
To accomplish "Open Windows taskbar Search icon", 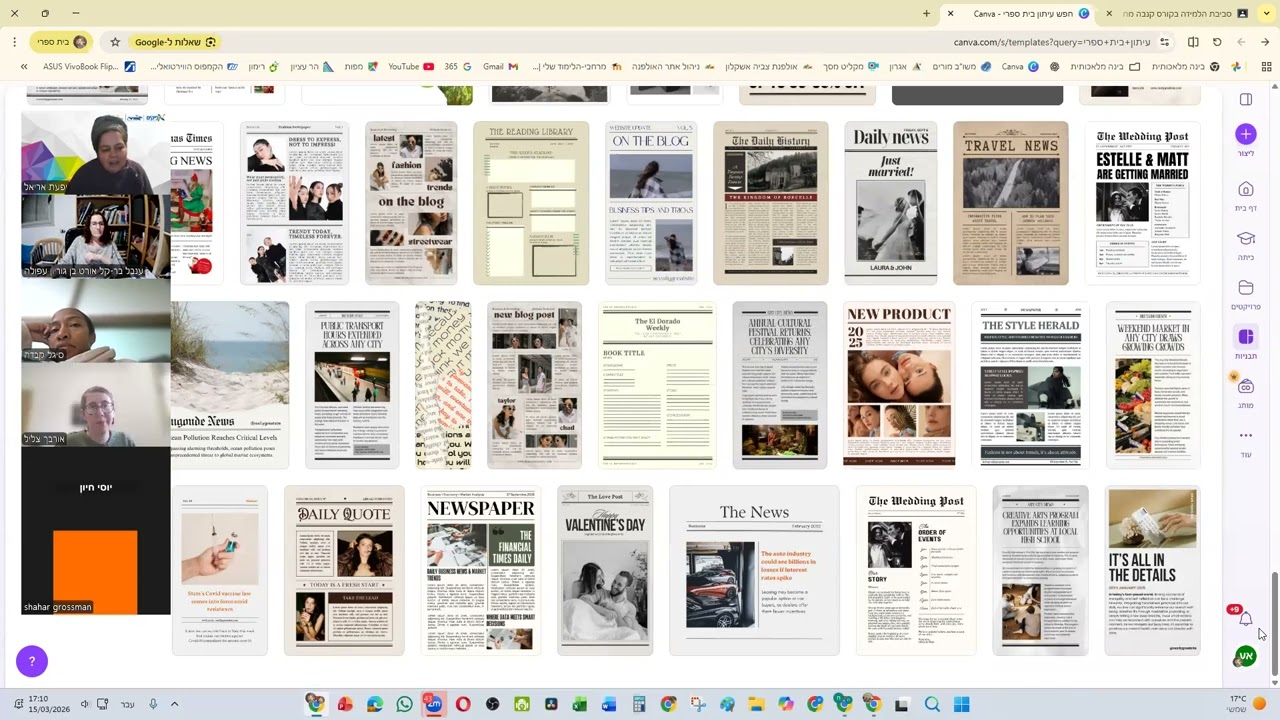I will point(932,704).
